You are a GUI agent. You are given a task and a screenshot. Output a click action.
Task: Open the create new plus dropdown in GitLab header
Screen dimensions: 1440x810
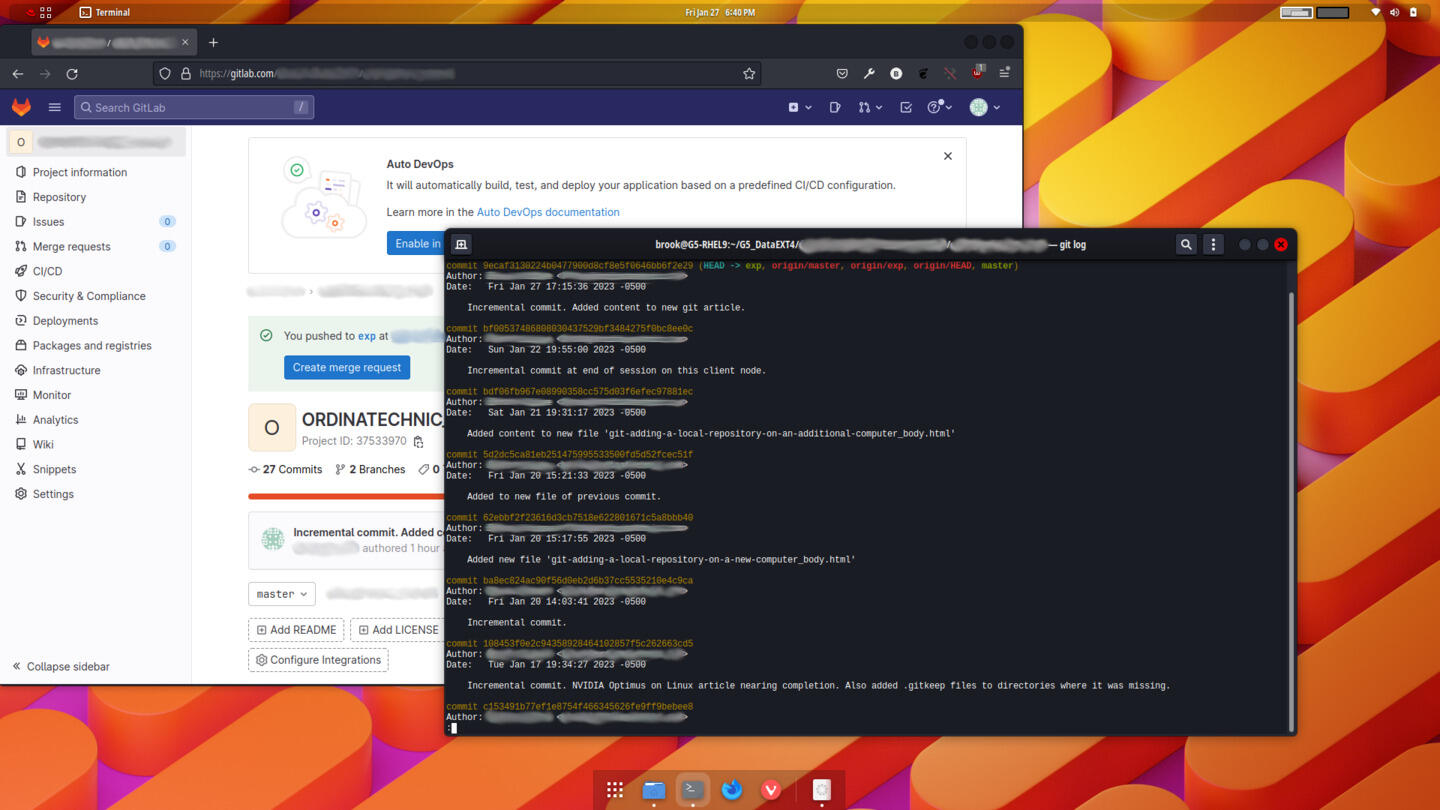click(x=799, y=107)
